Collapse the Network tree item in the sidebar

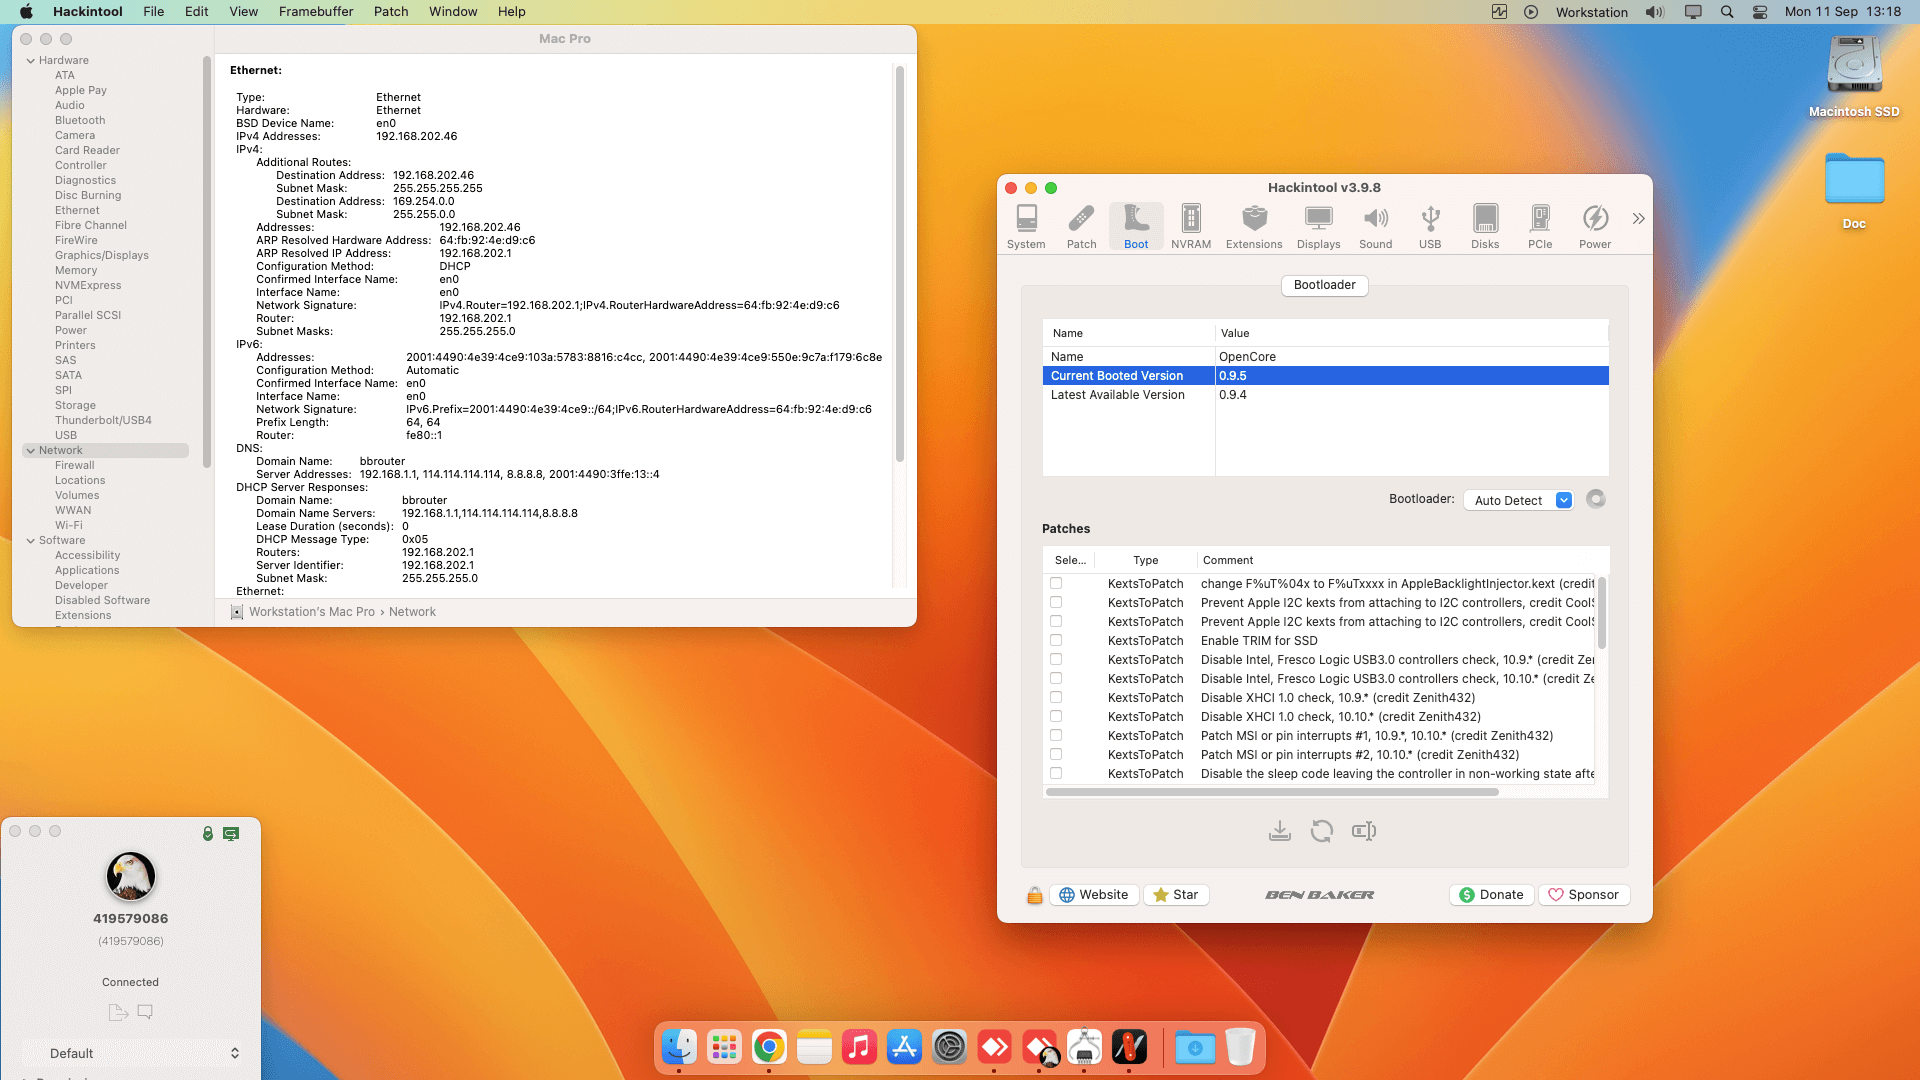(x=31, y=450)
